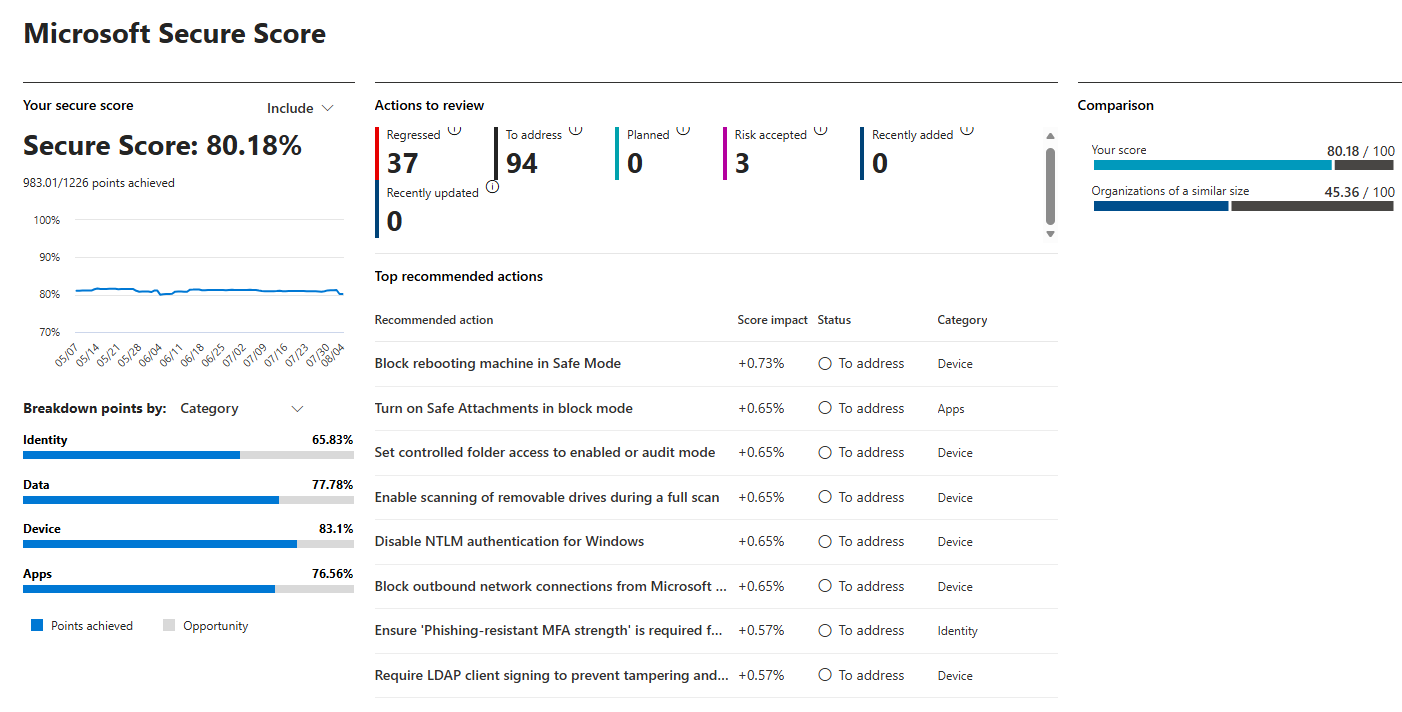The height and width of the screenshot is (712, 1402).
Task: Sort by Score impact column header
Action: (x=773, y=320)
